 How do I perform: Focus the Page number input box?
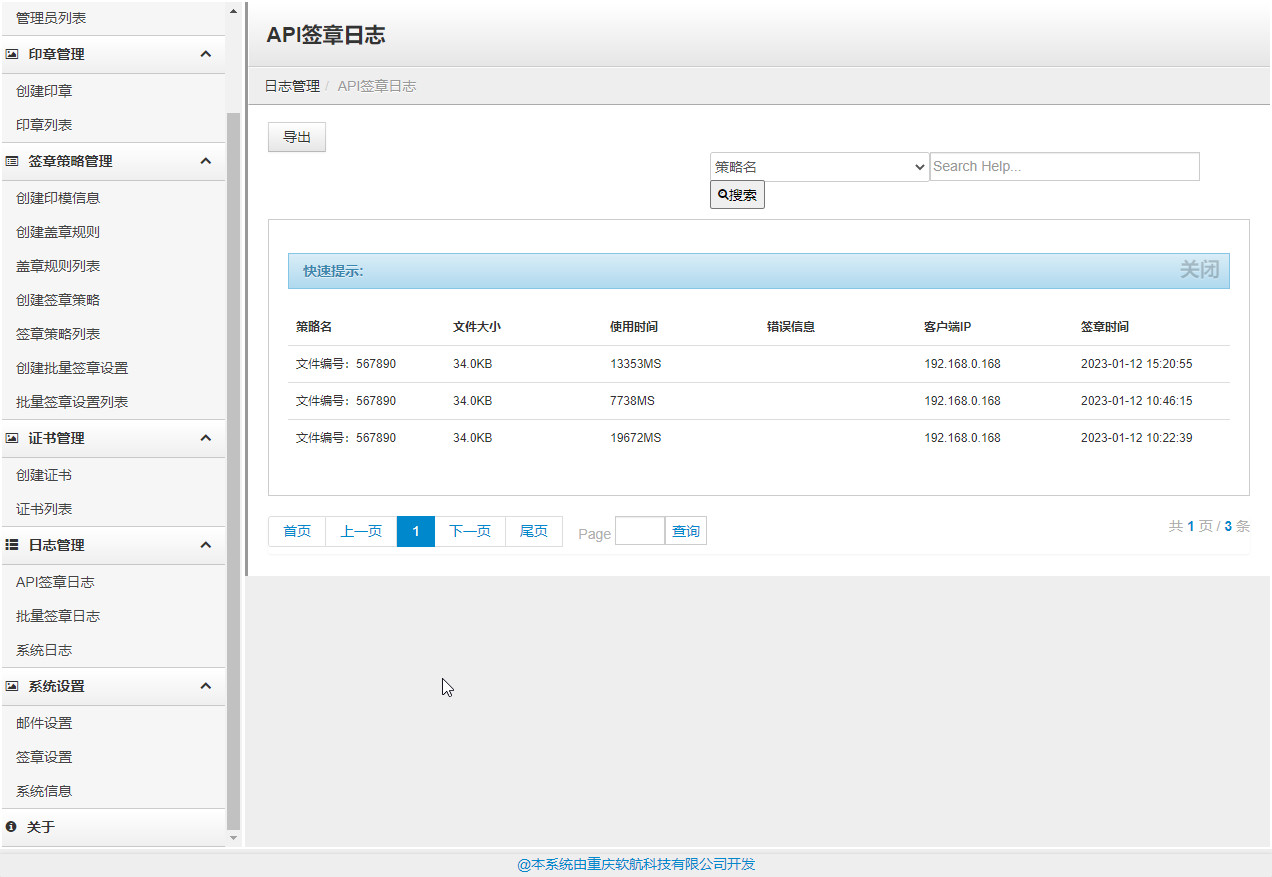pos(640,531)
